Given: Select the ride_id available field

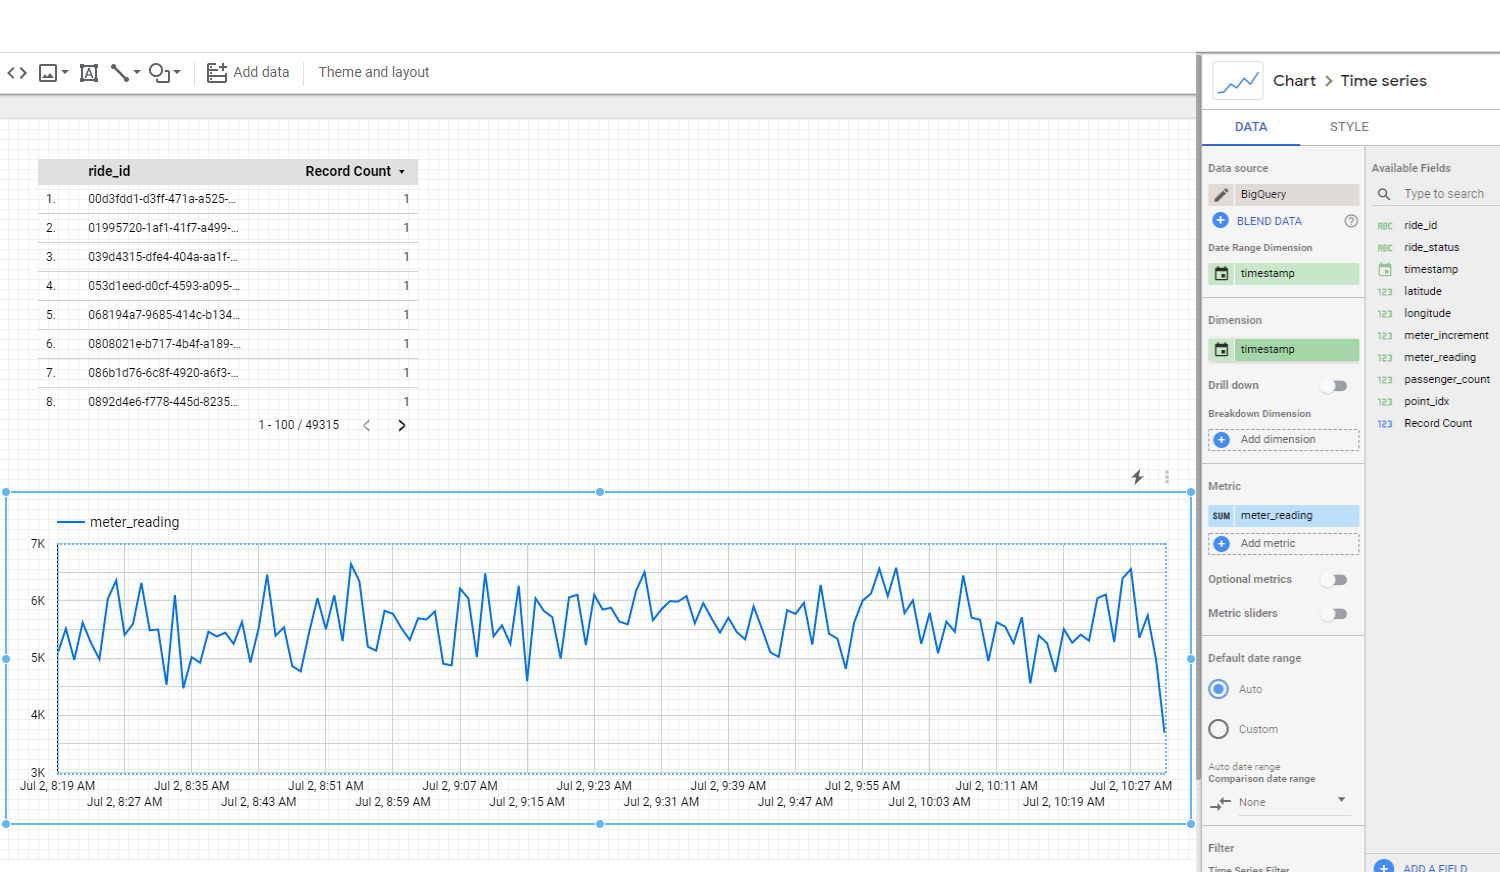Looking at the screenshot, I should (x=1420, y=226).
